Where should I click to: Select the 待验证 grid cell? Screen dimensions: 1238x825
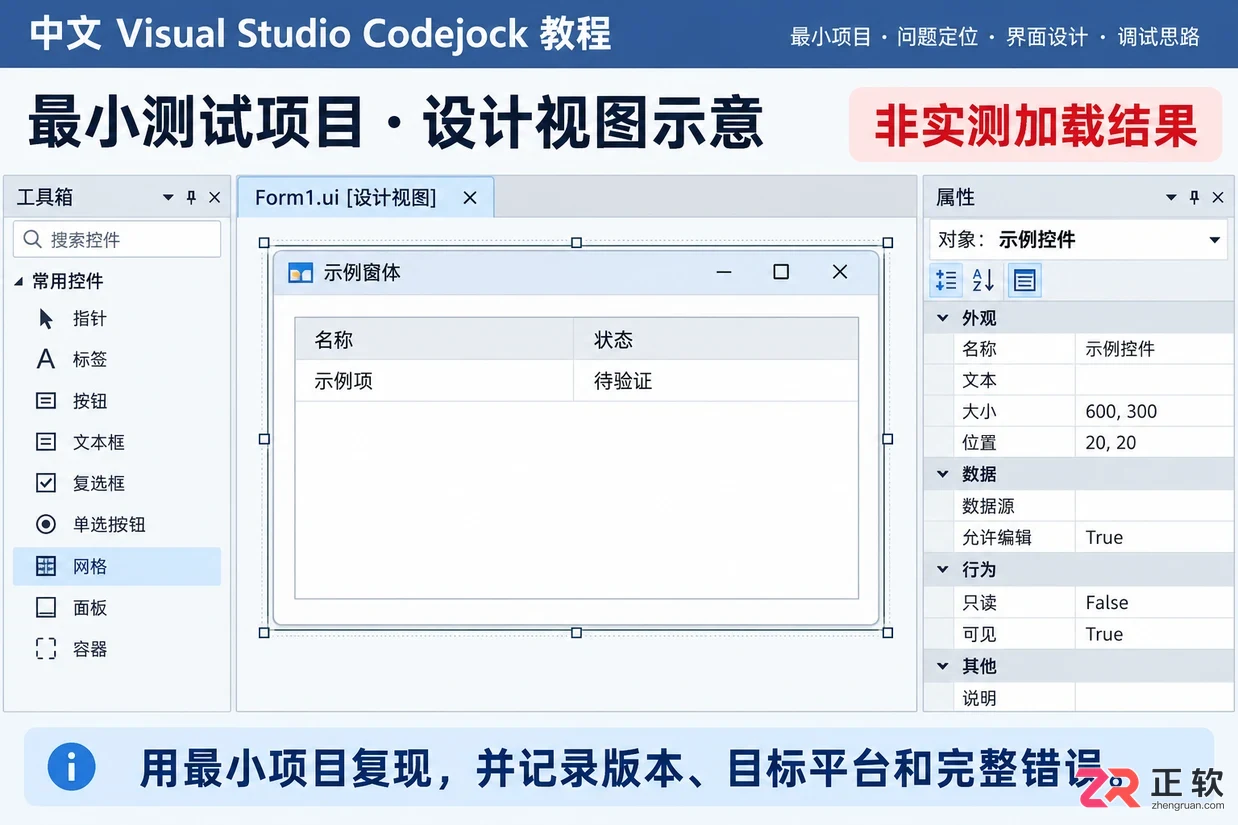[x=716, y=381]
